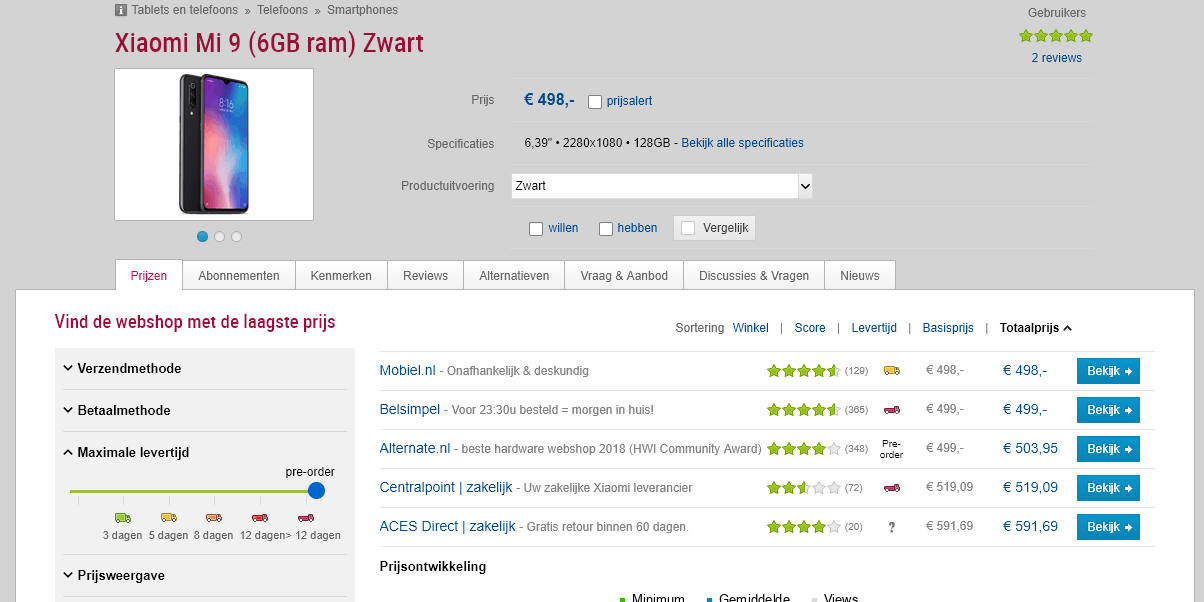Click the yellow delivery truck icon for Mobiel.nl
1204x602 pixels.
[x=891, y=370]
